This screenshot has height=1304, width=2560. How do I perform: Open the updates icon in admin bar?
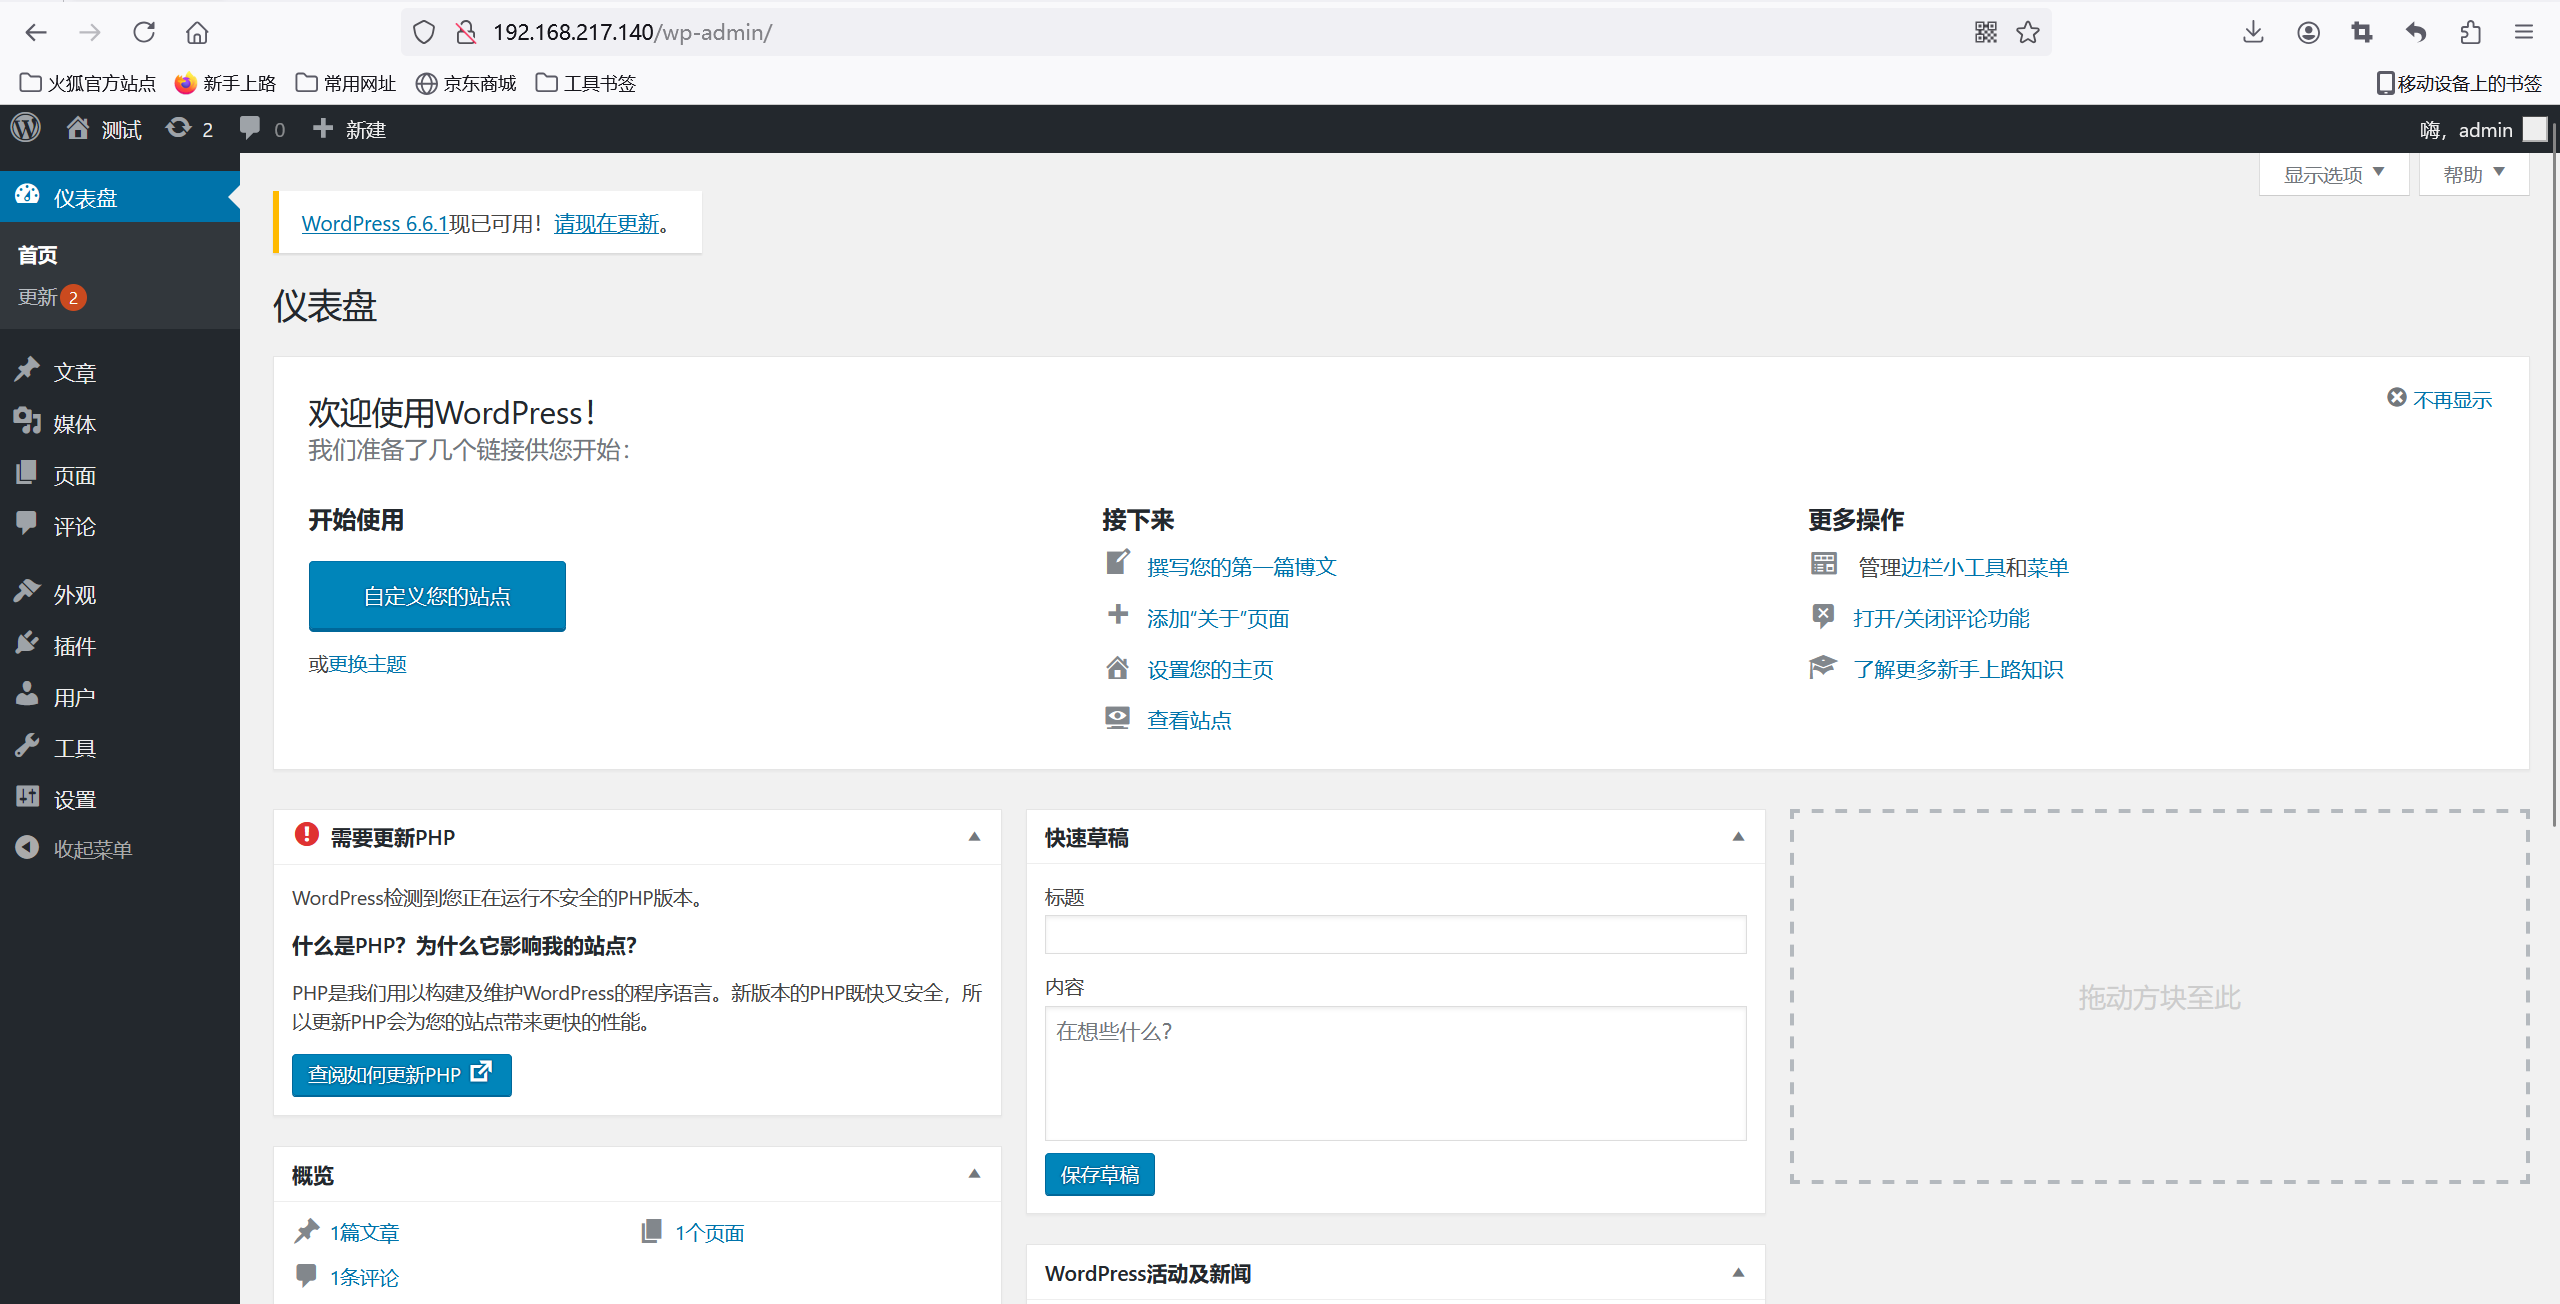point(189,129)
